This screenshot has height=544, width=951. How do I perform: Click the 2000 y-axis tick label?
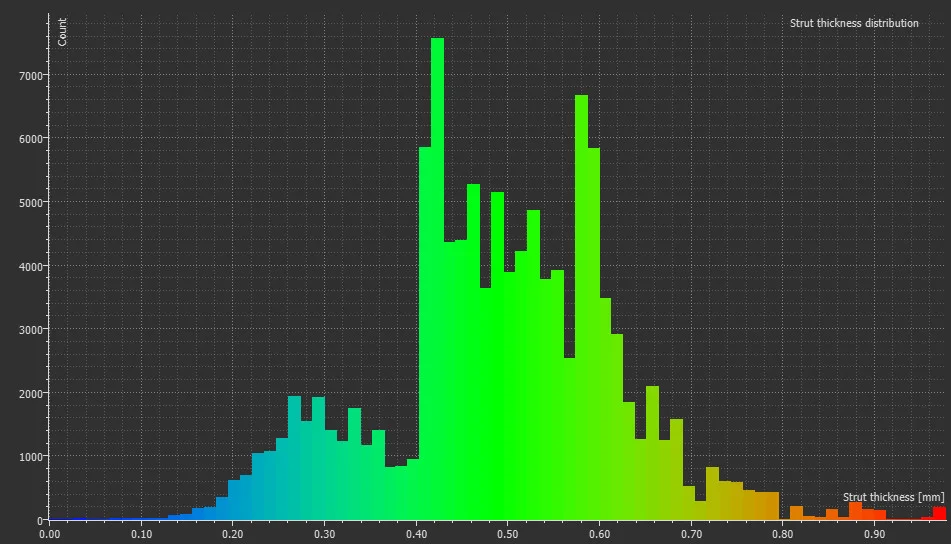(x=31, y=394)
